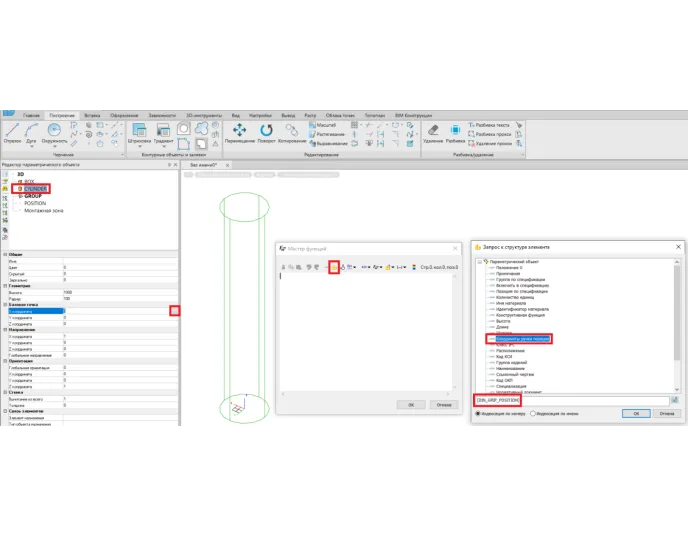The image size is (688, 537).
Task: Click the Высота value field in Геометрия
Action: (120, 292)
